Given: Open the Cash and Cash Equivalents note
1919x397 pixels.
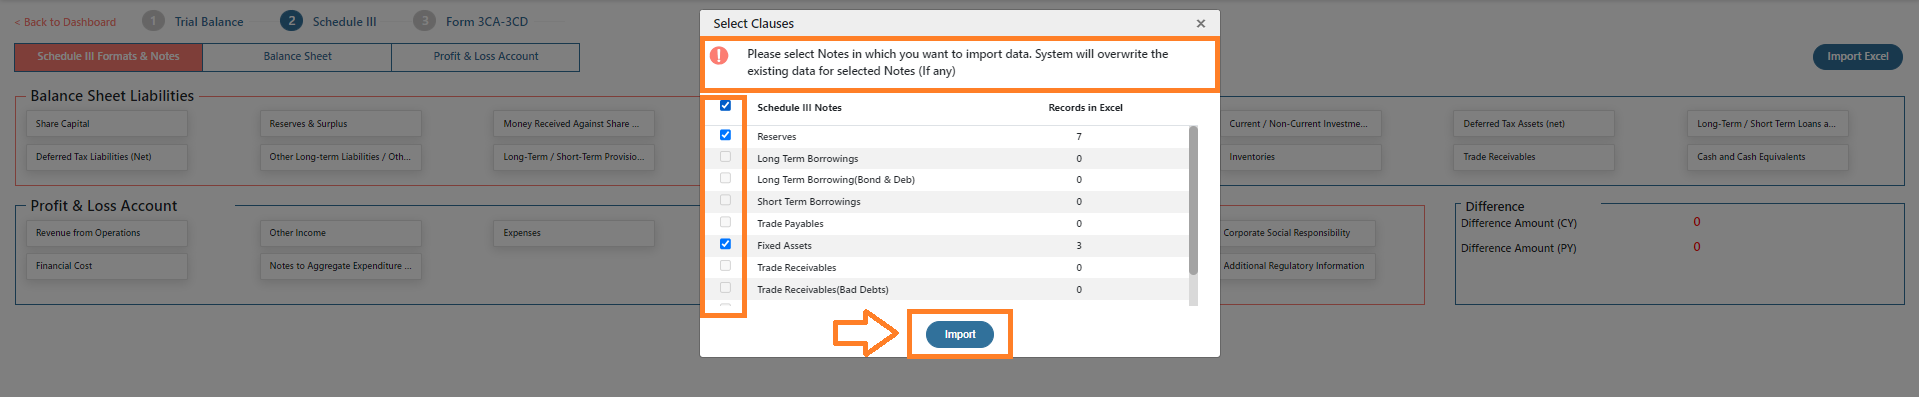Looking at the screenshot, I should pyautogui.click(x=1767, y=157).
